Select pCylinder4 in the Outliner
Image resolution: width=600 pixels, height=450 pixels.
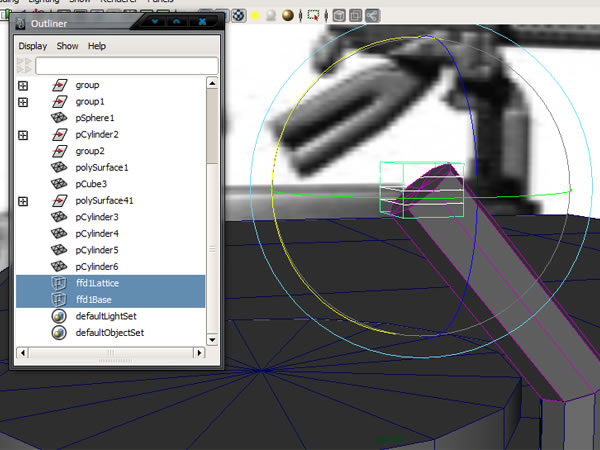click(x=97, y=233)
